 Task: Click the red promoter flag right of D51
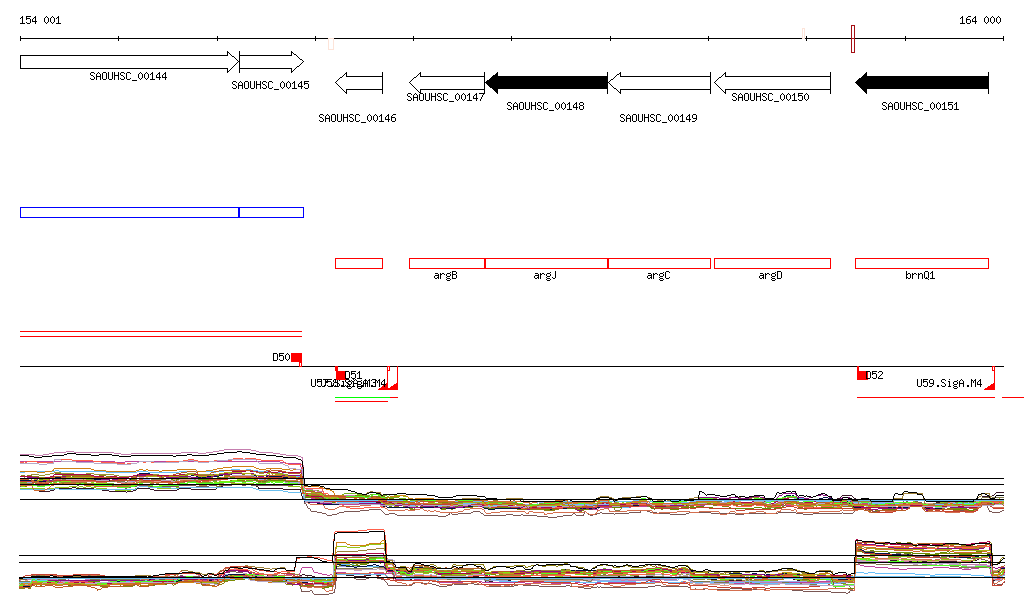click(x=393, y=386)
